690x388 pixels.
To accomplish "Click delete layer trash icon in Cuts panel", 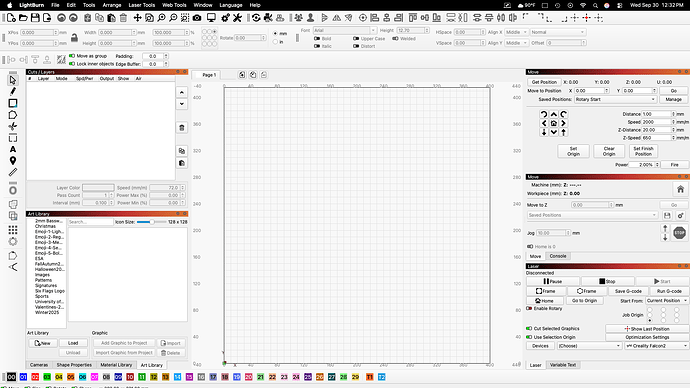I will click(x=182, y=128).
